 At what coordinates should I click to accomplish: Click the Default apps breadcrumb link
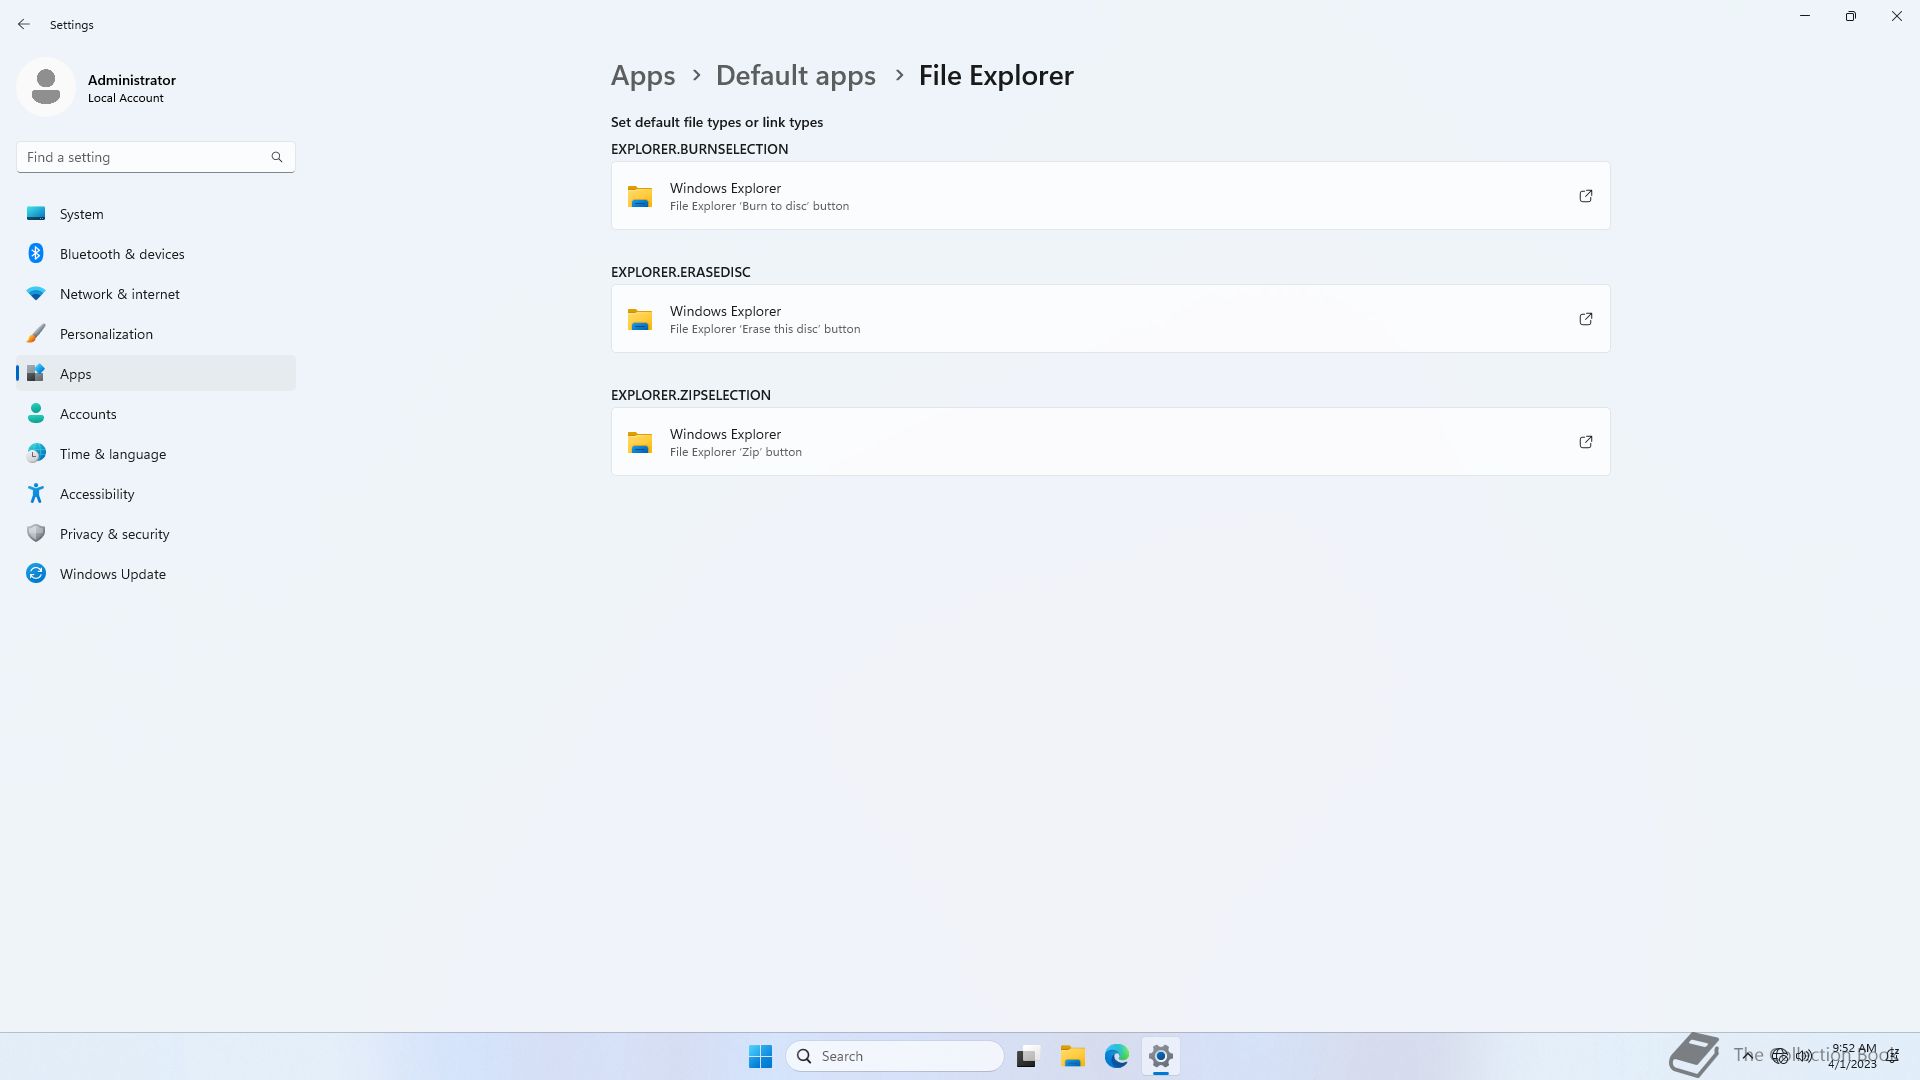click(x=796, y=76)
